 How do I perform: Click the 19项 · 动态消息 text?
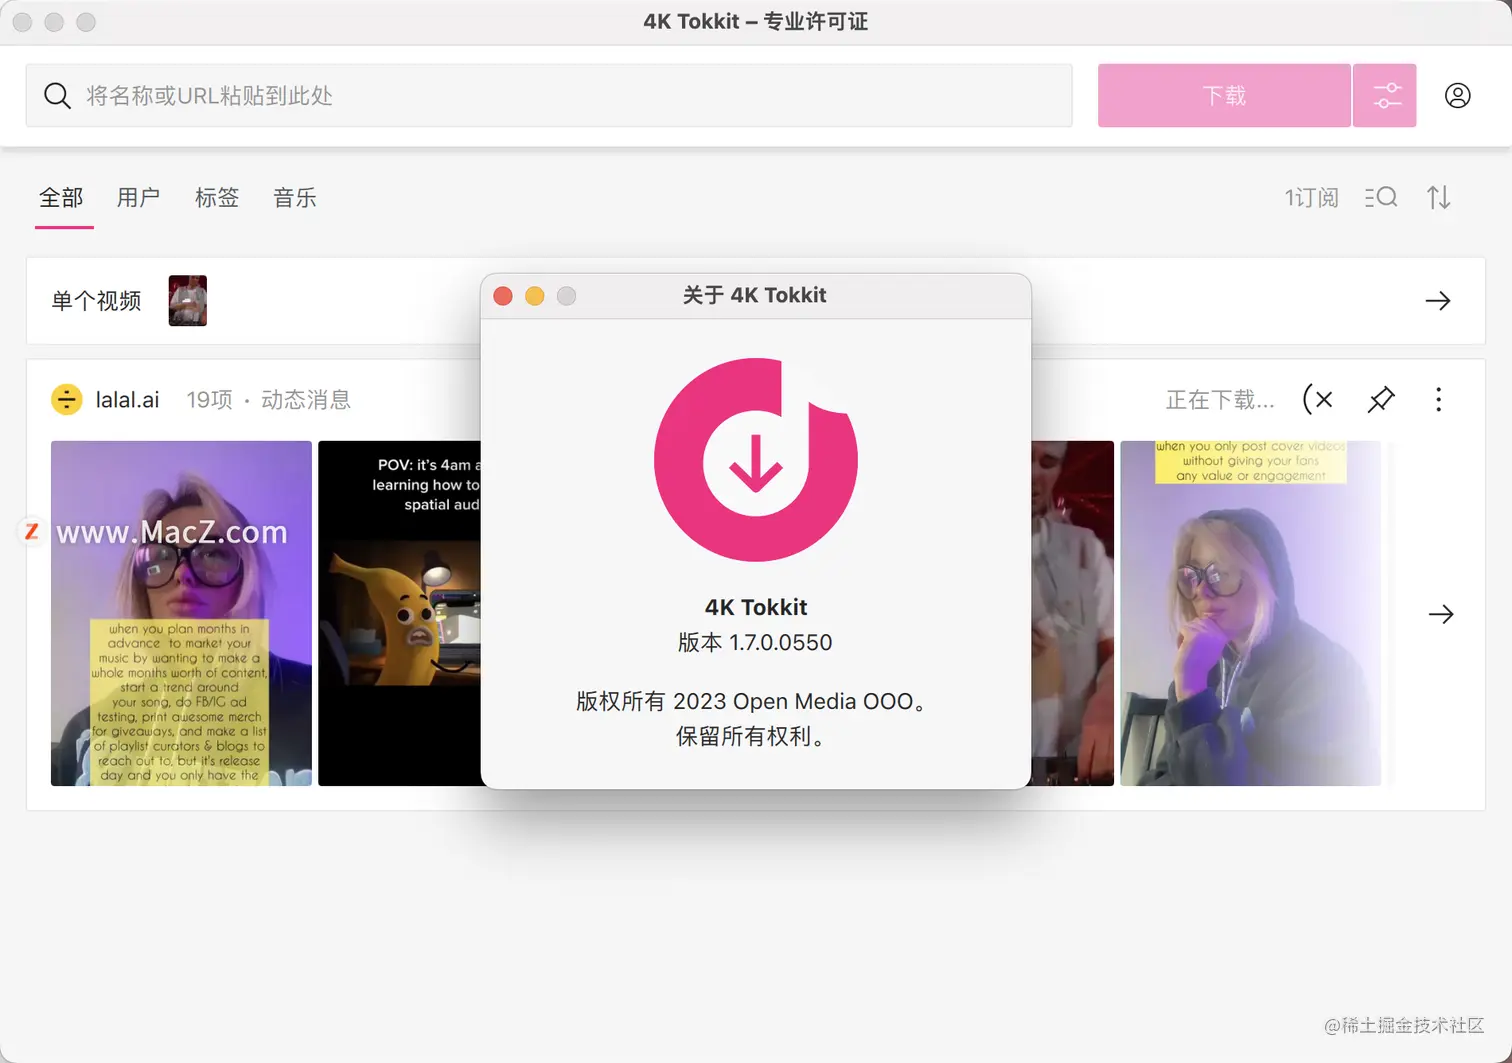tap(269, 400)
